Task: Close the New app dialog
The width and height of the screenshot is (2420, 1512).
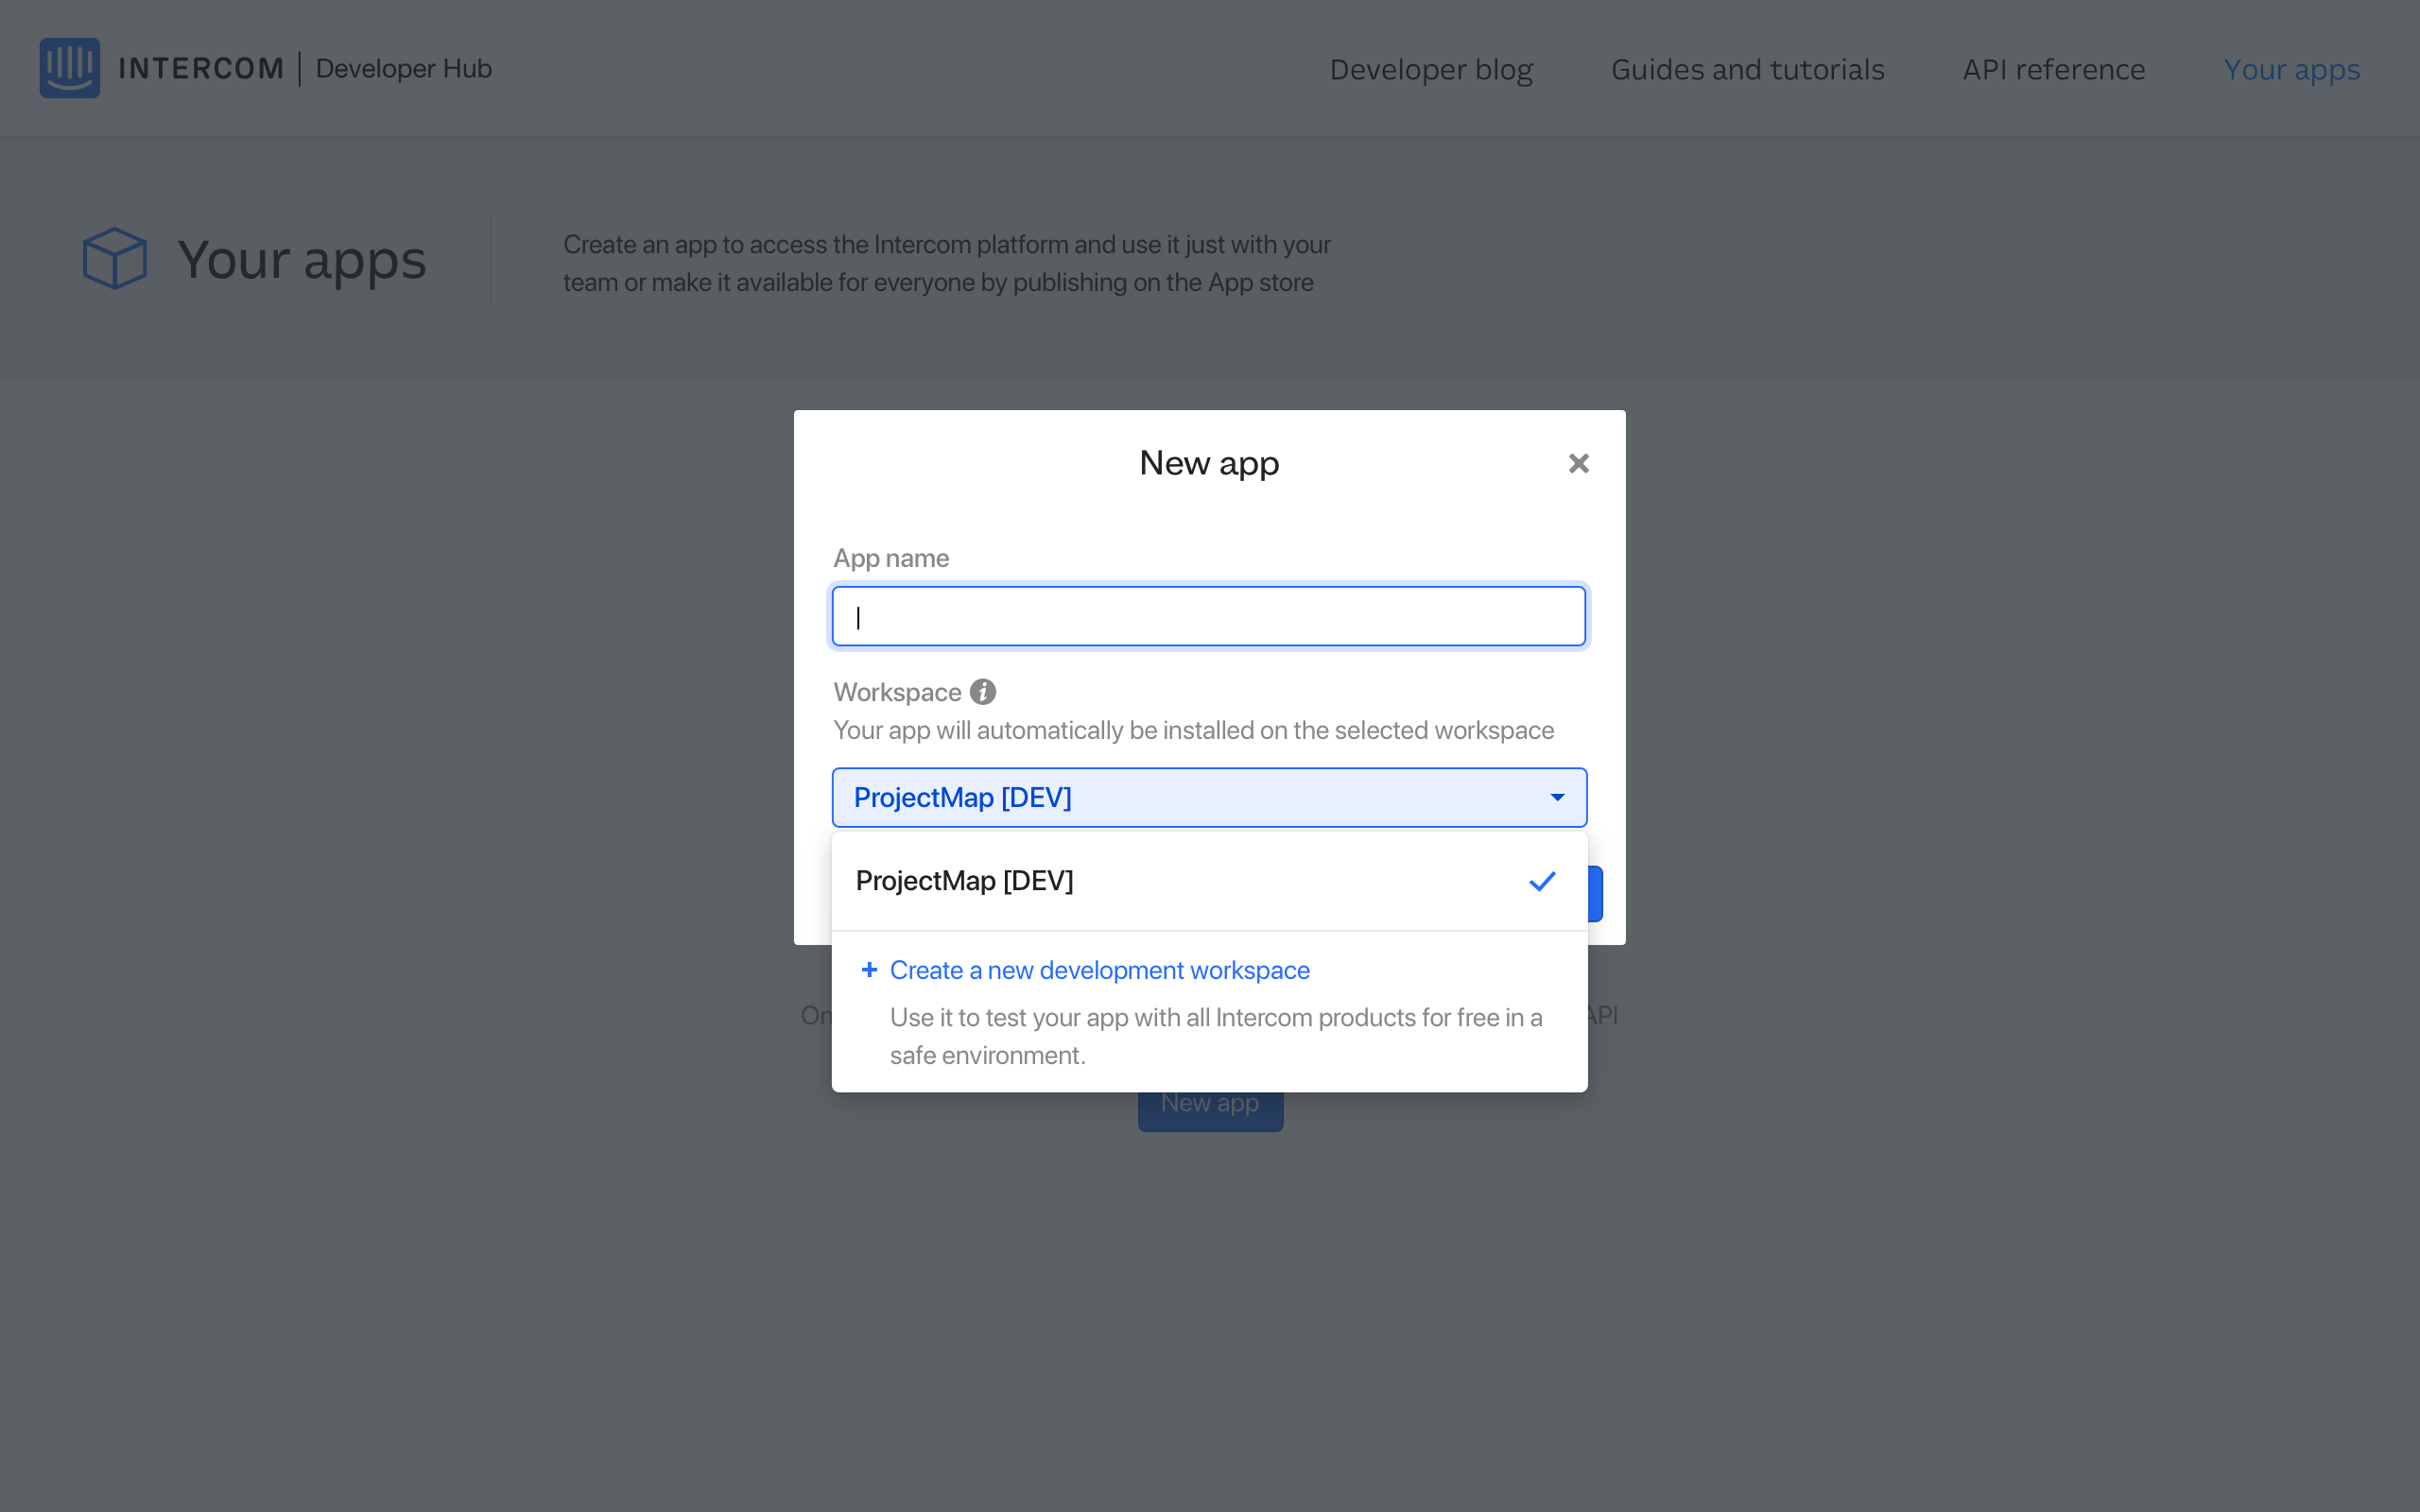Action: [1578, 463]
